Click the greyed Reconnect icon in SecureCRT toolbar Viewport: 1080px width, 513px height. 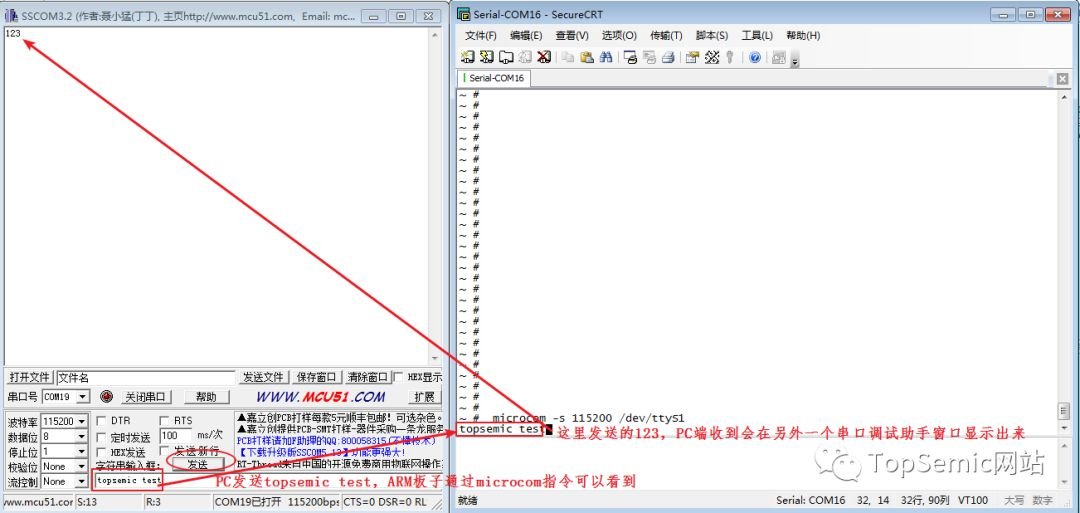tap(525, 57)
